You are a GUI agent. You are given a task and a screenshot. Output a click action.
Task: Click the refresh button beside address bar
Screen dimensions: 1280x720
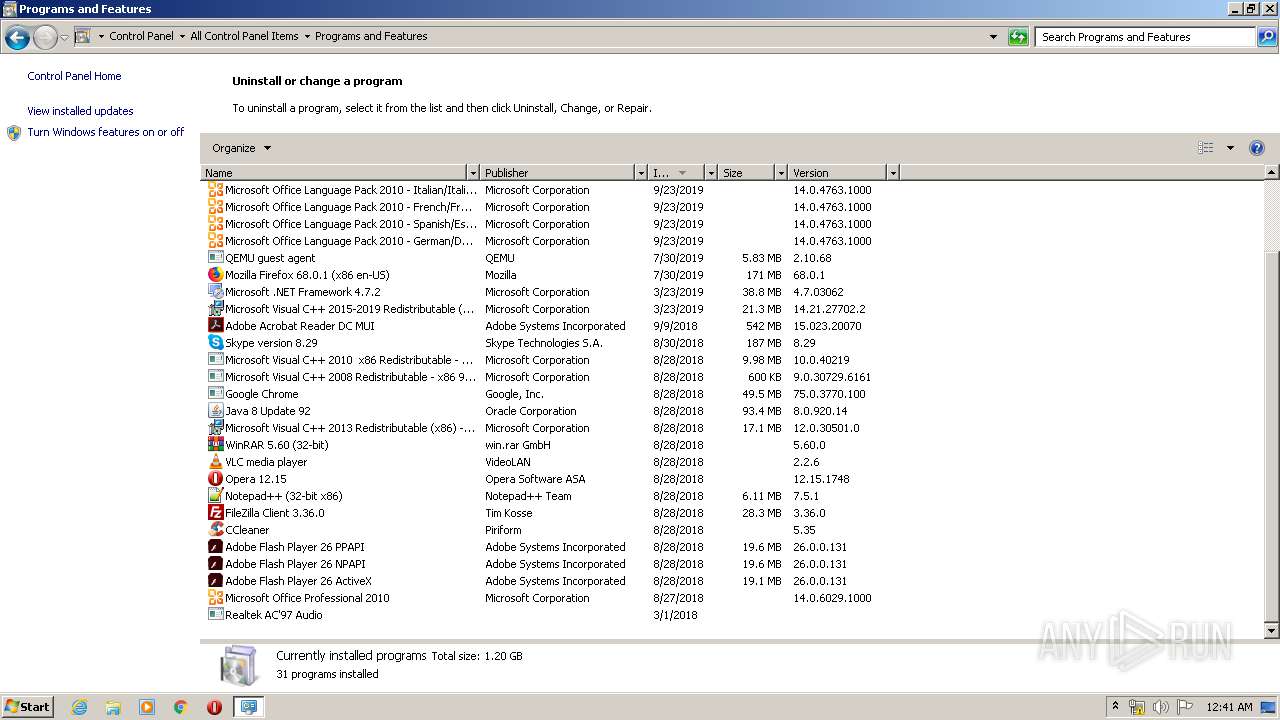coord(1018,37)
